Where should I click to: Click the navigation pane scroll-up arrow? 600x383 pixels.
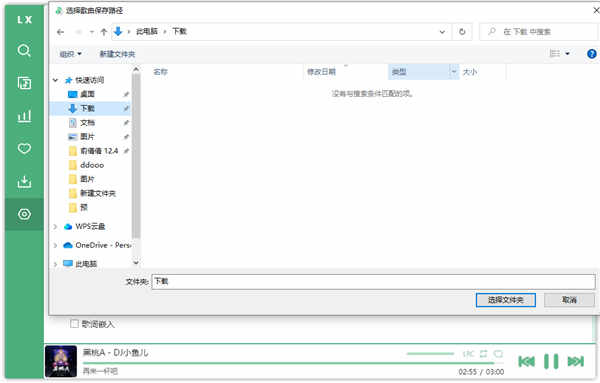(x=136, y=69)
